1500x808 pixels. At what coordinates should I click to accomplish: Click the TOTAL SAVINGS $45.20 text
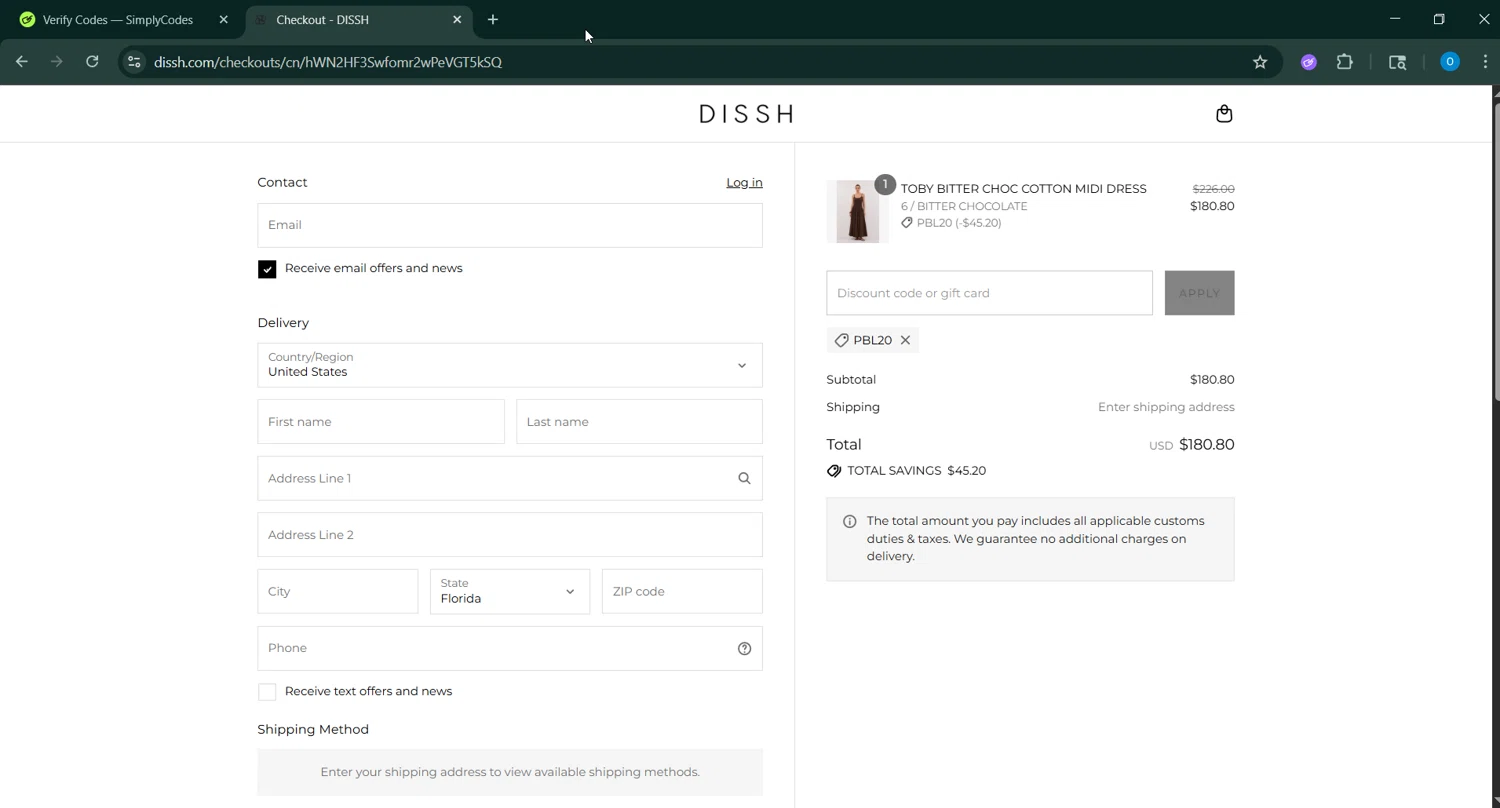pos(916,471)
